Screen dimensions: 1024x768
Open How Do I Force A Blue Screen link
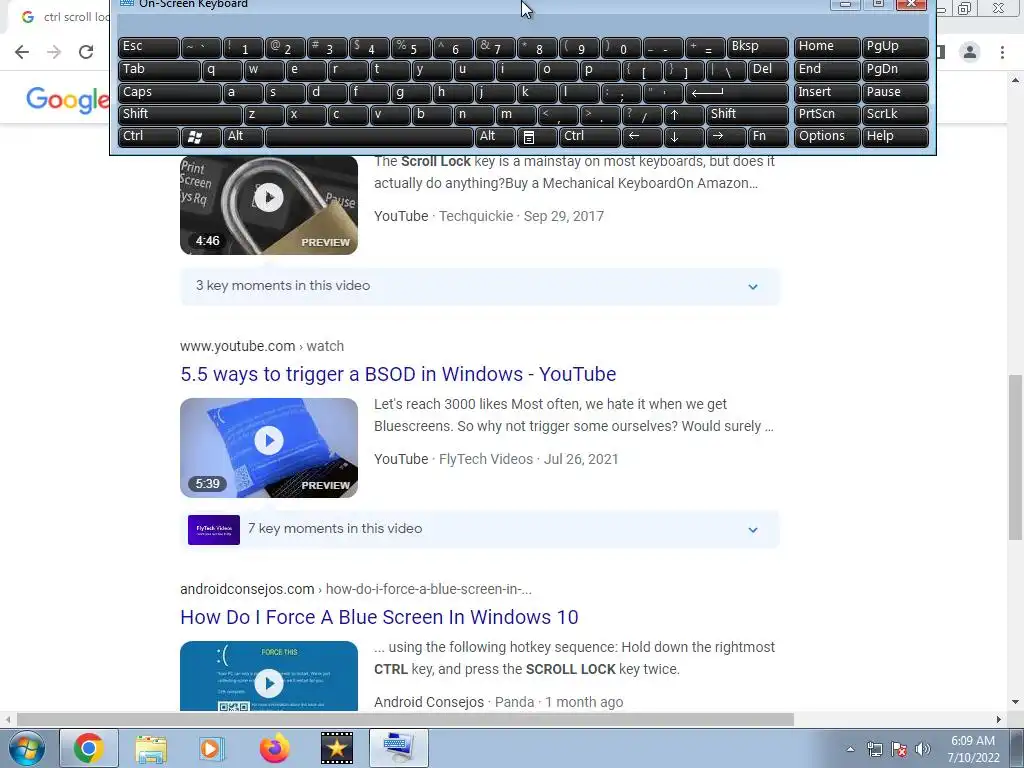(379, 617)
